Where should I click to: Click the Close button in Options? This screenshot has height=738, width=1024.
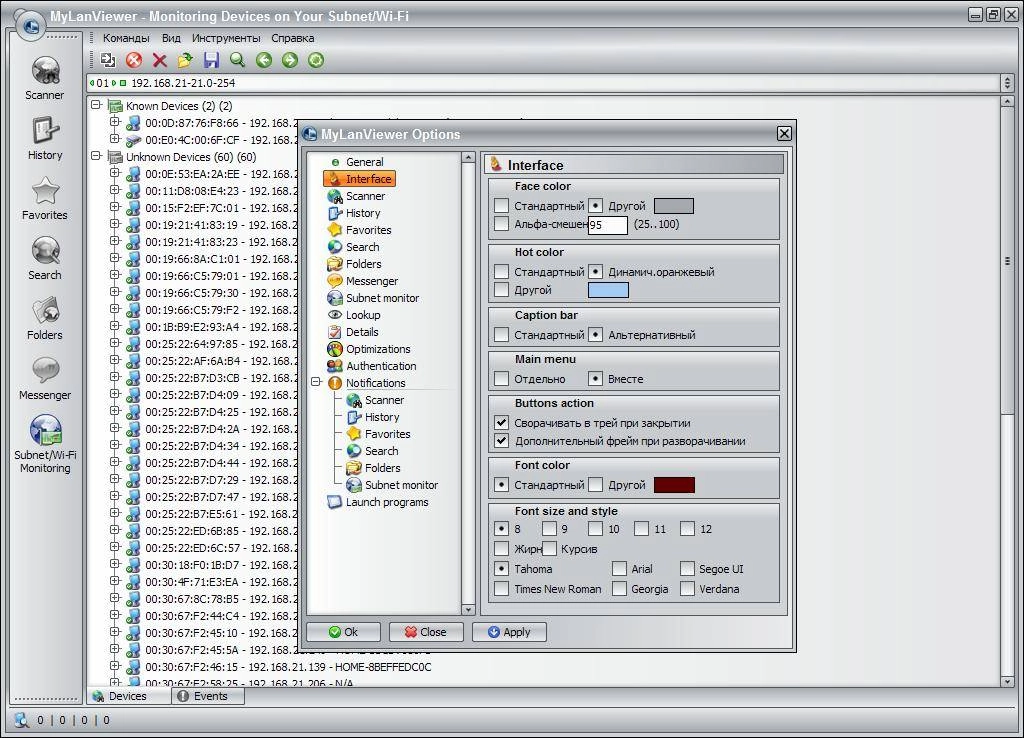point(426,632)
